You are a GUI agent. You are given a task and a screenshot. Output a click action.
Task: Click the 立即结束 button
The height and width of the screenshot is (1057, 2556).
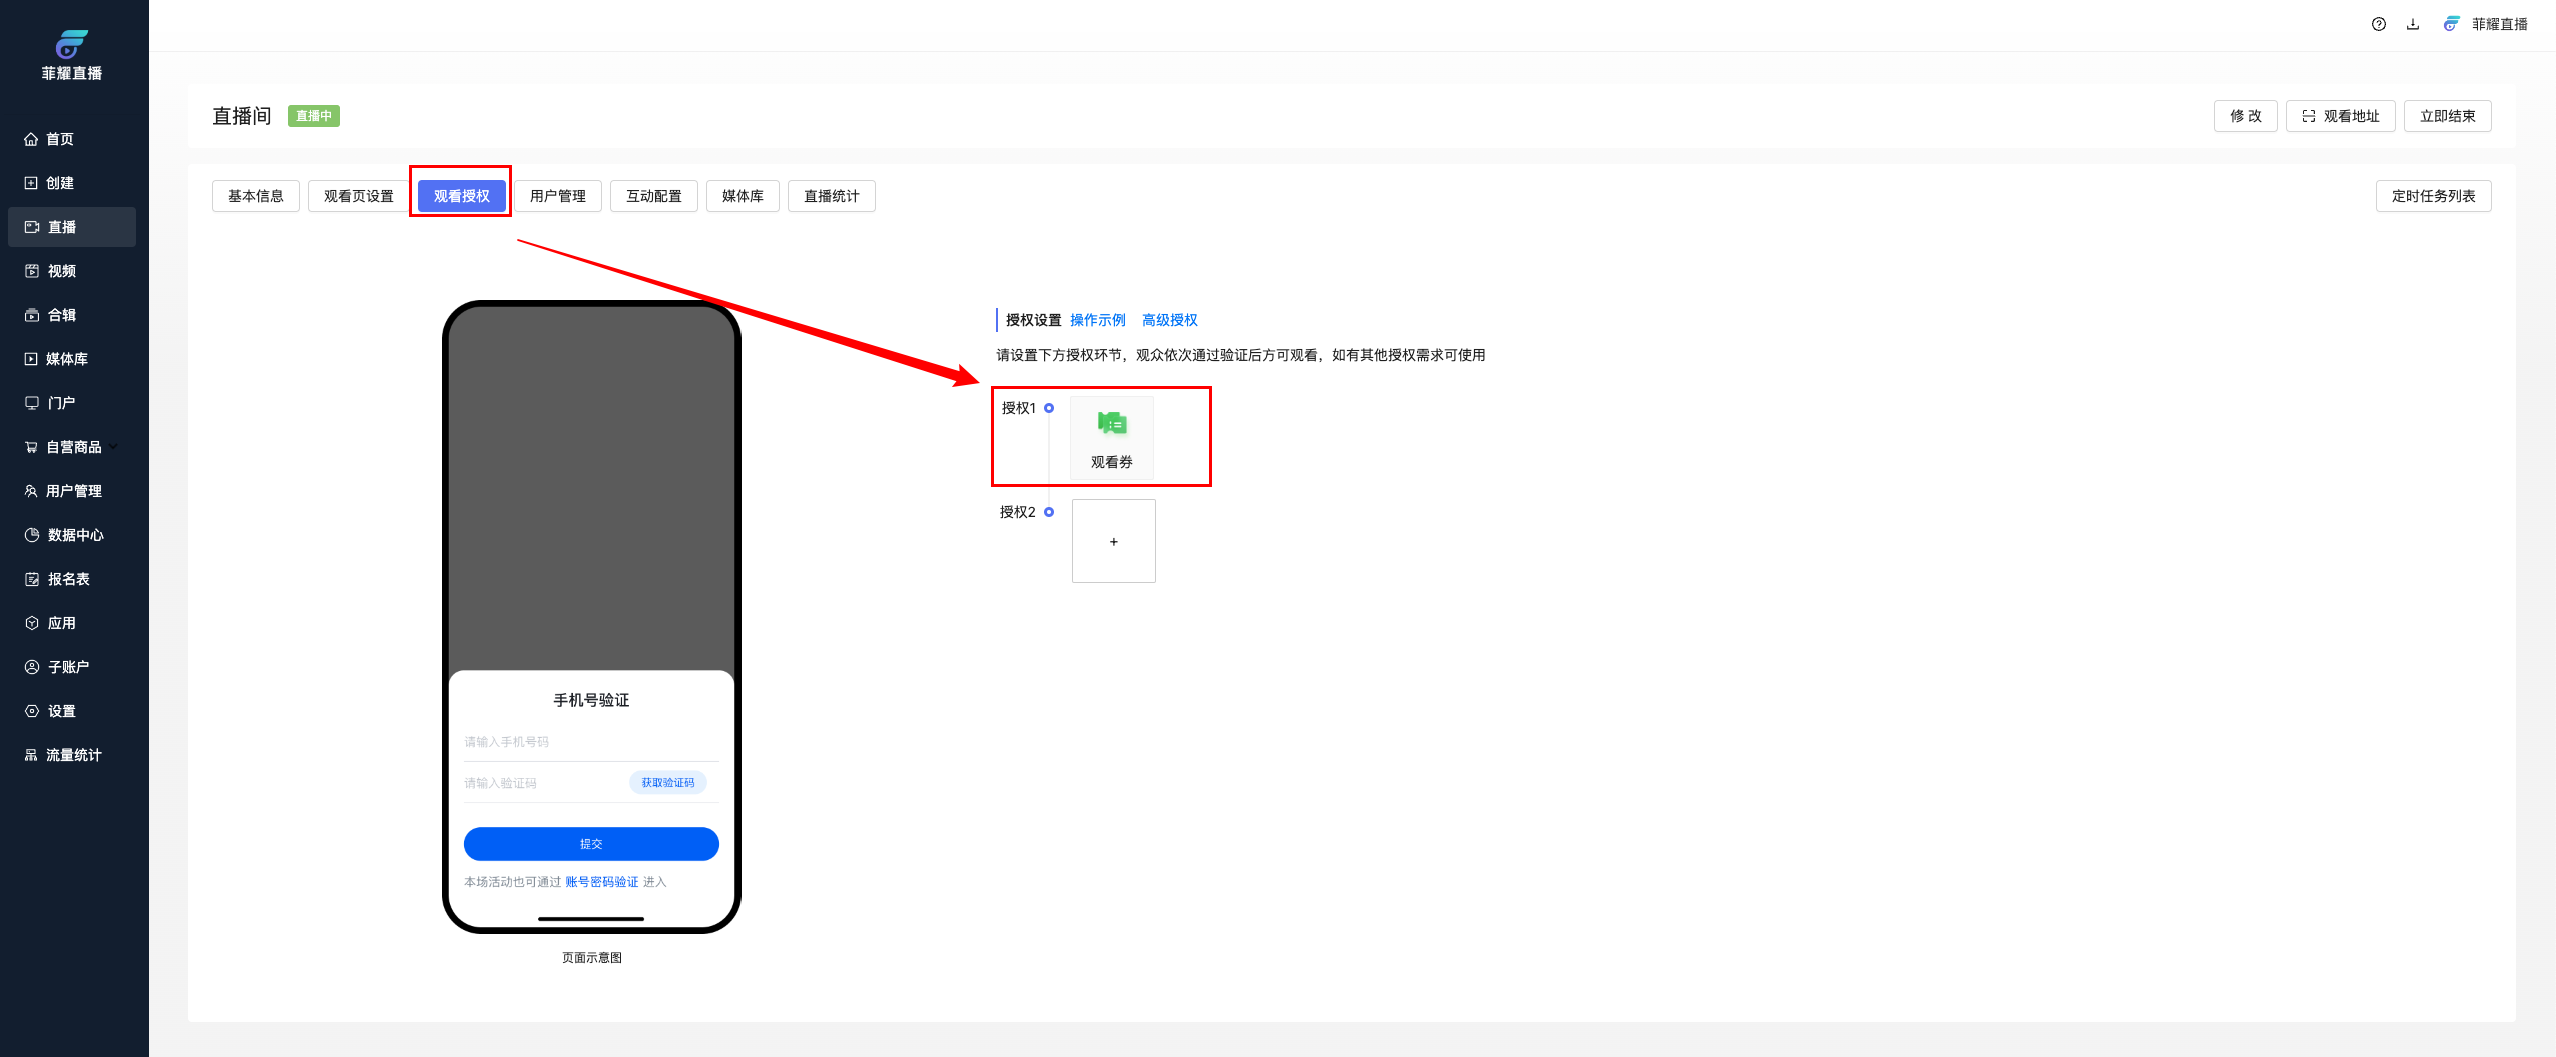pyautogui.click(x=2447, y=116)
